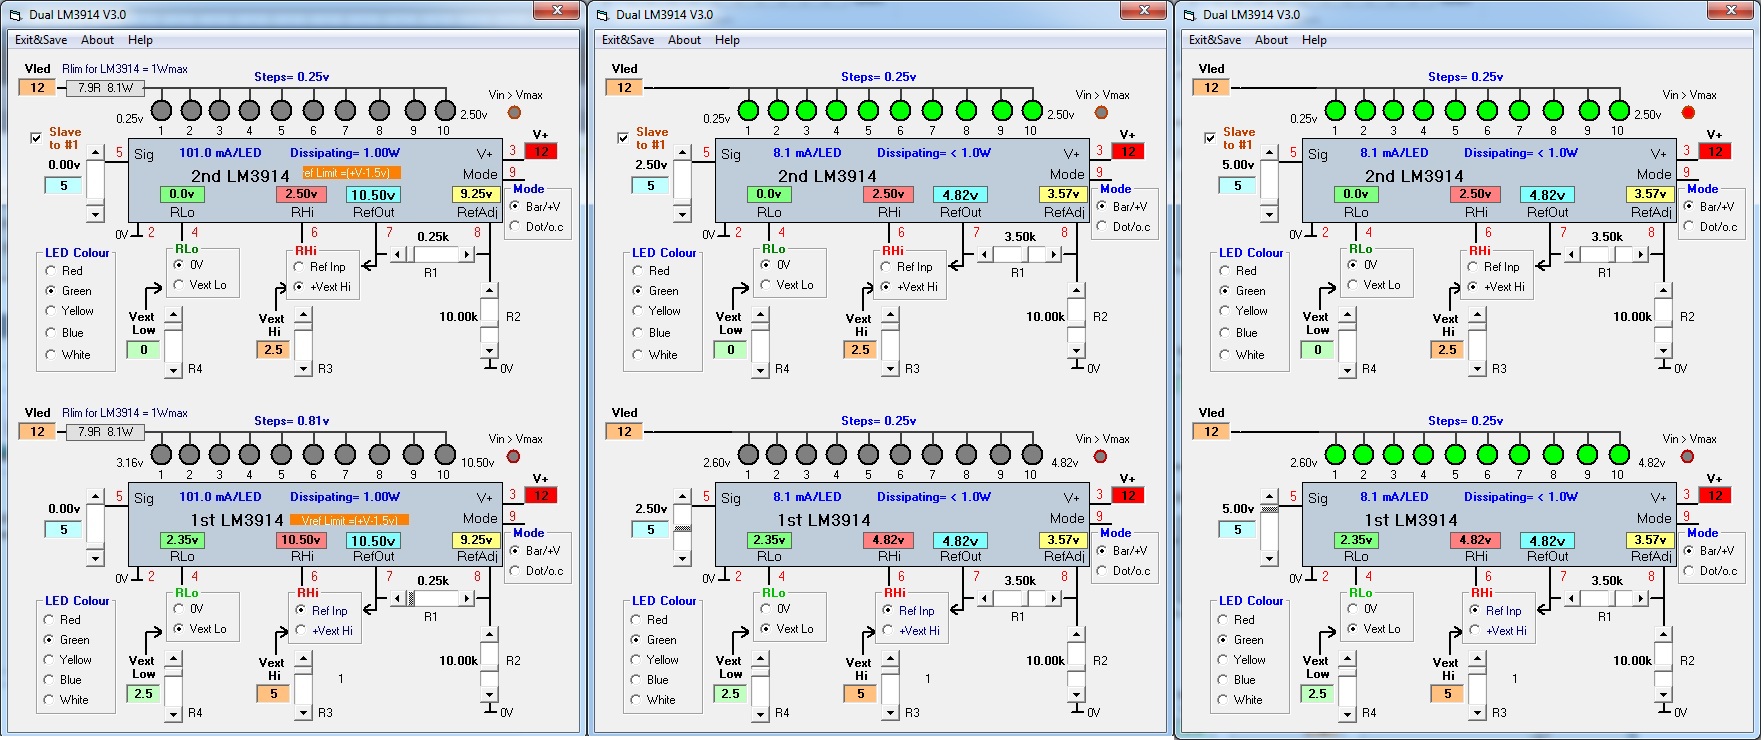
Task: Click the lower Vin > Vmax indicator in left window
Action: tap(514, 456)
